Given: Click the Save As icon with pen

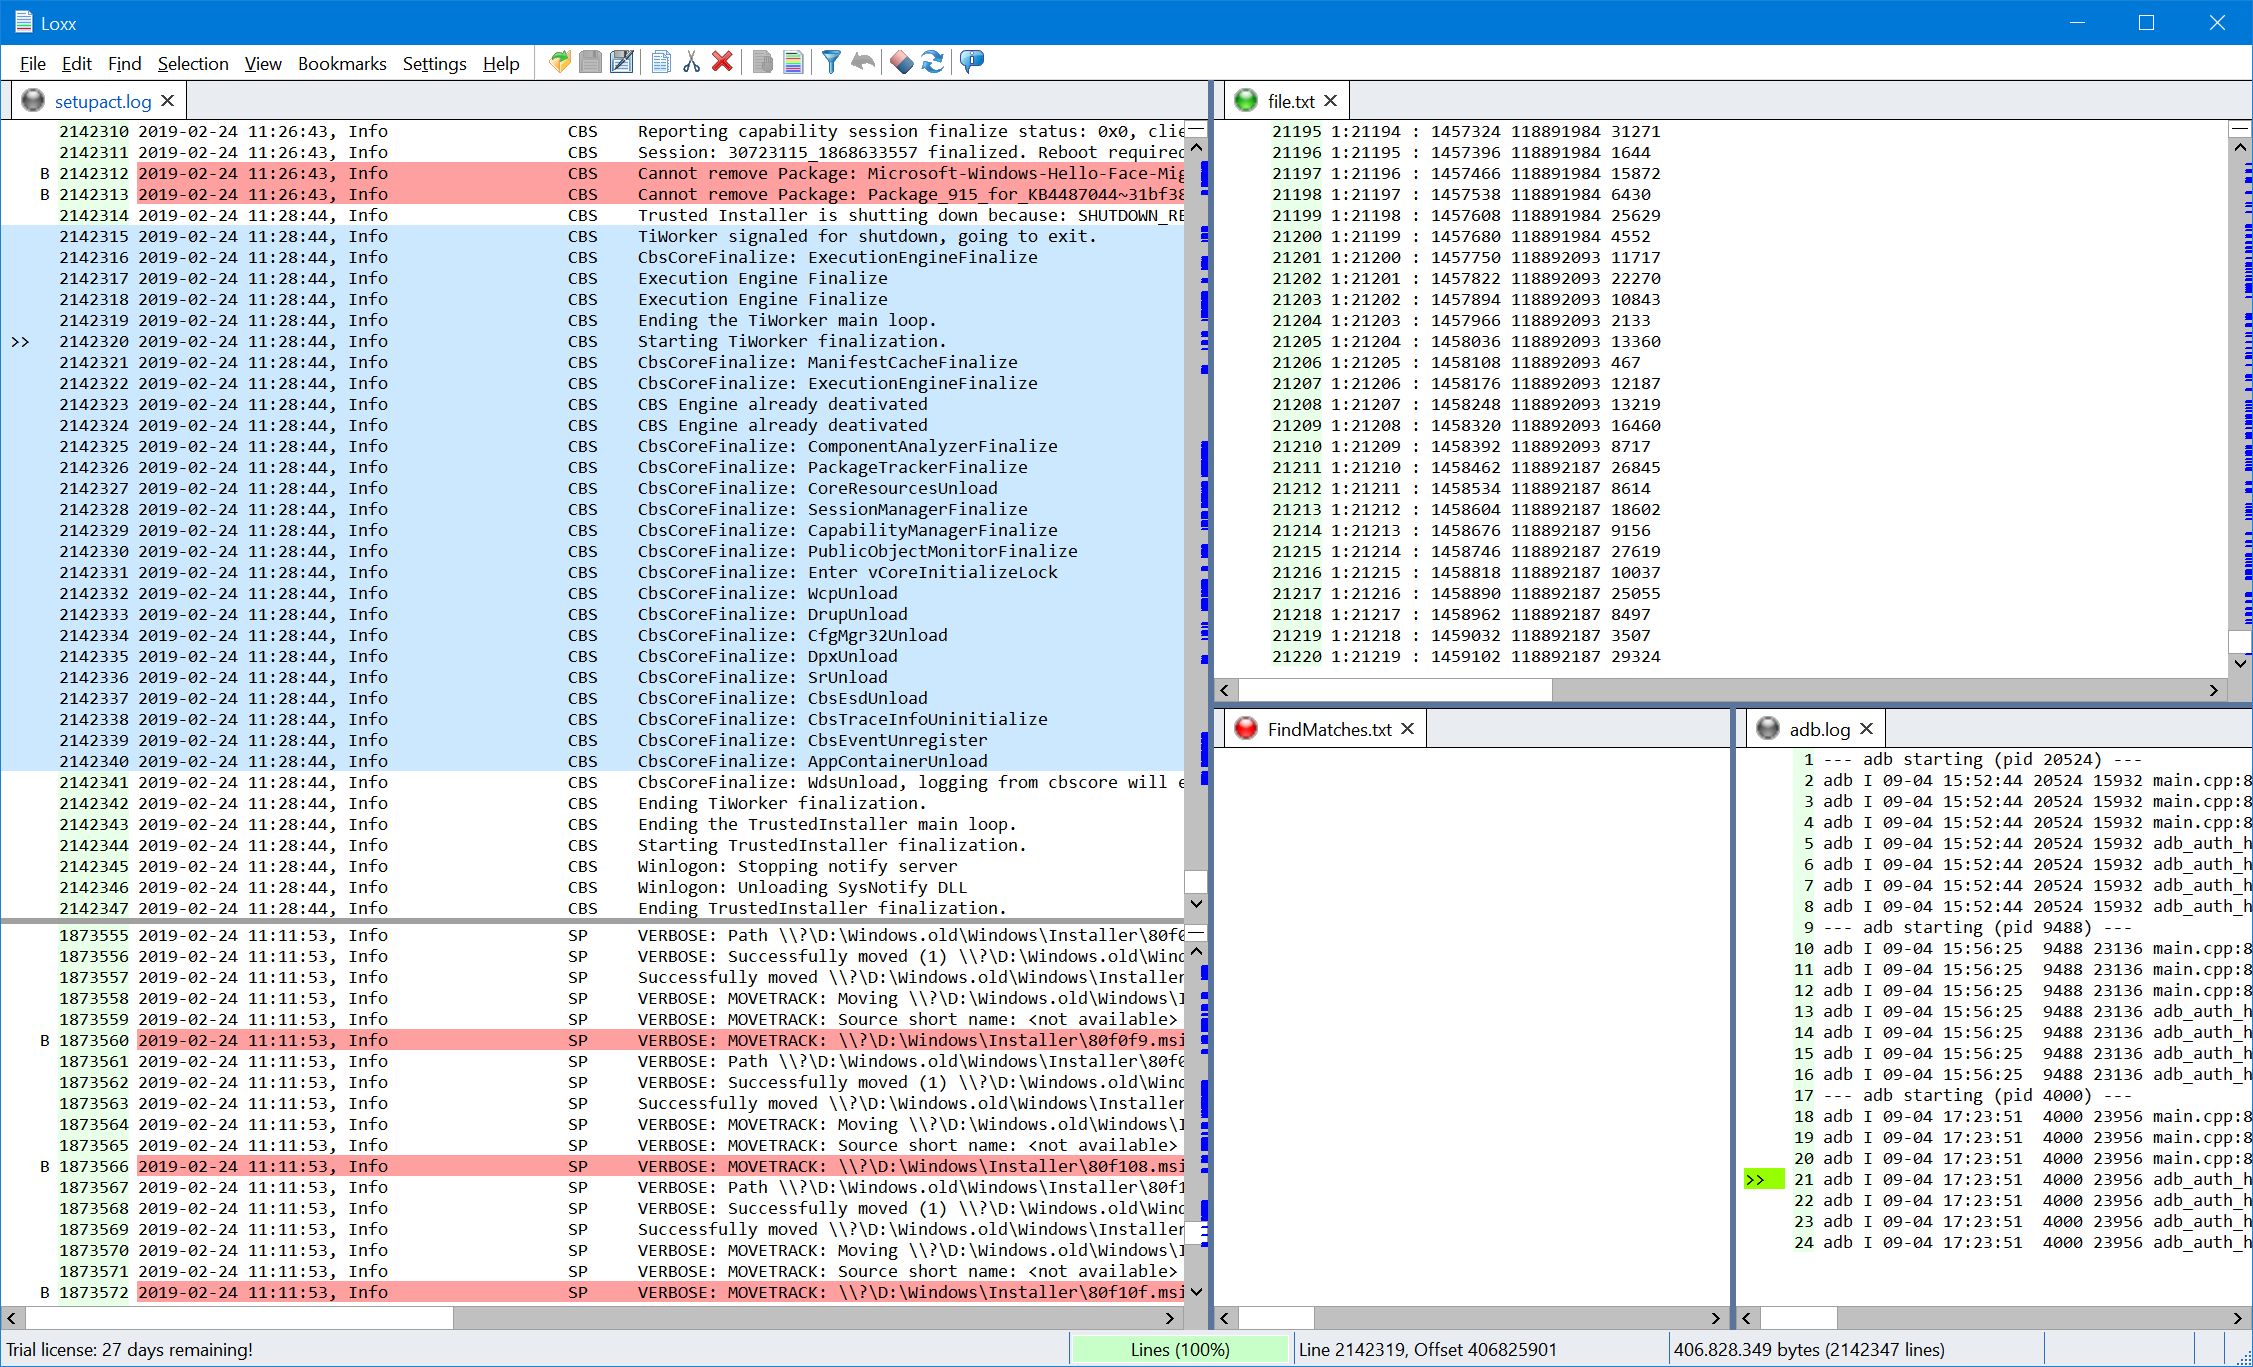Looking at the screenshot, I should (x=622, y=62).
